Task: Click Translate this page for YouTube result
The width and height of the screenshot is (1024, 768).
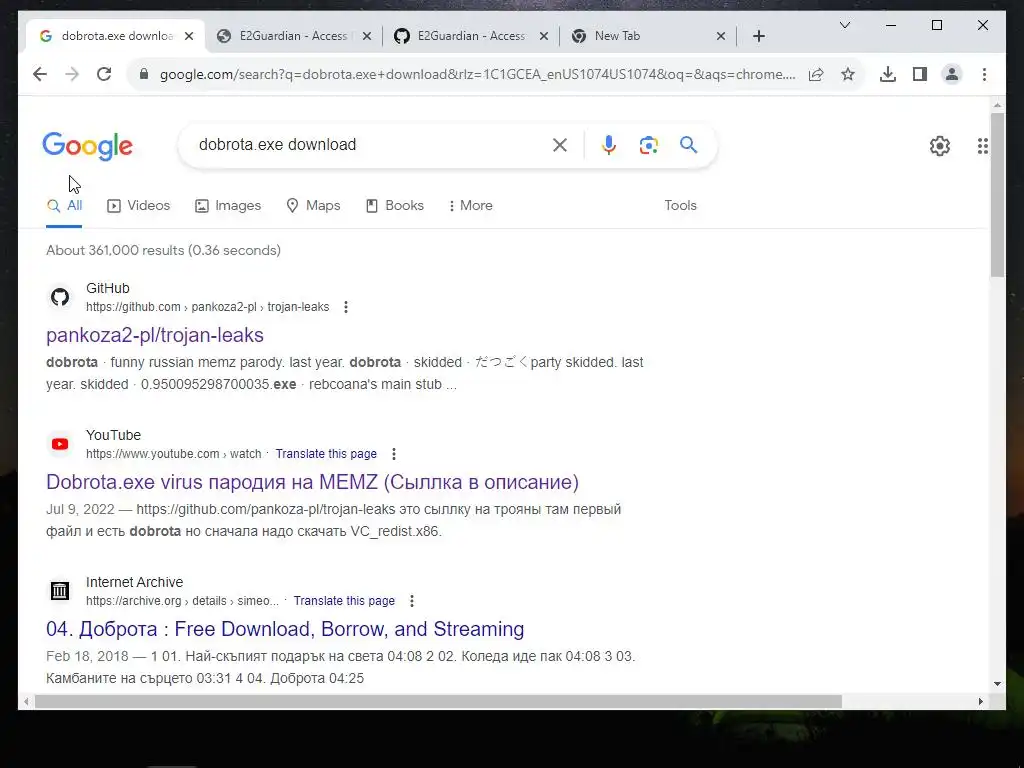Action: pyautogui.click(x=326, y=454)
